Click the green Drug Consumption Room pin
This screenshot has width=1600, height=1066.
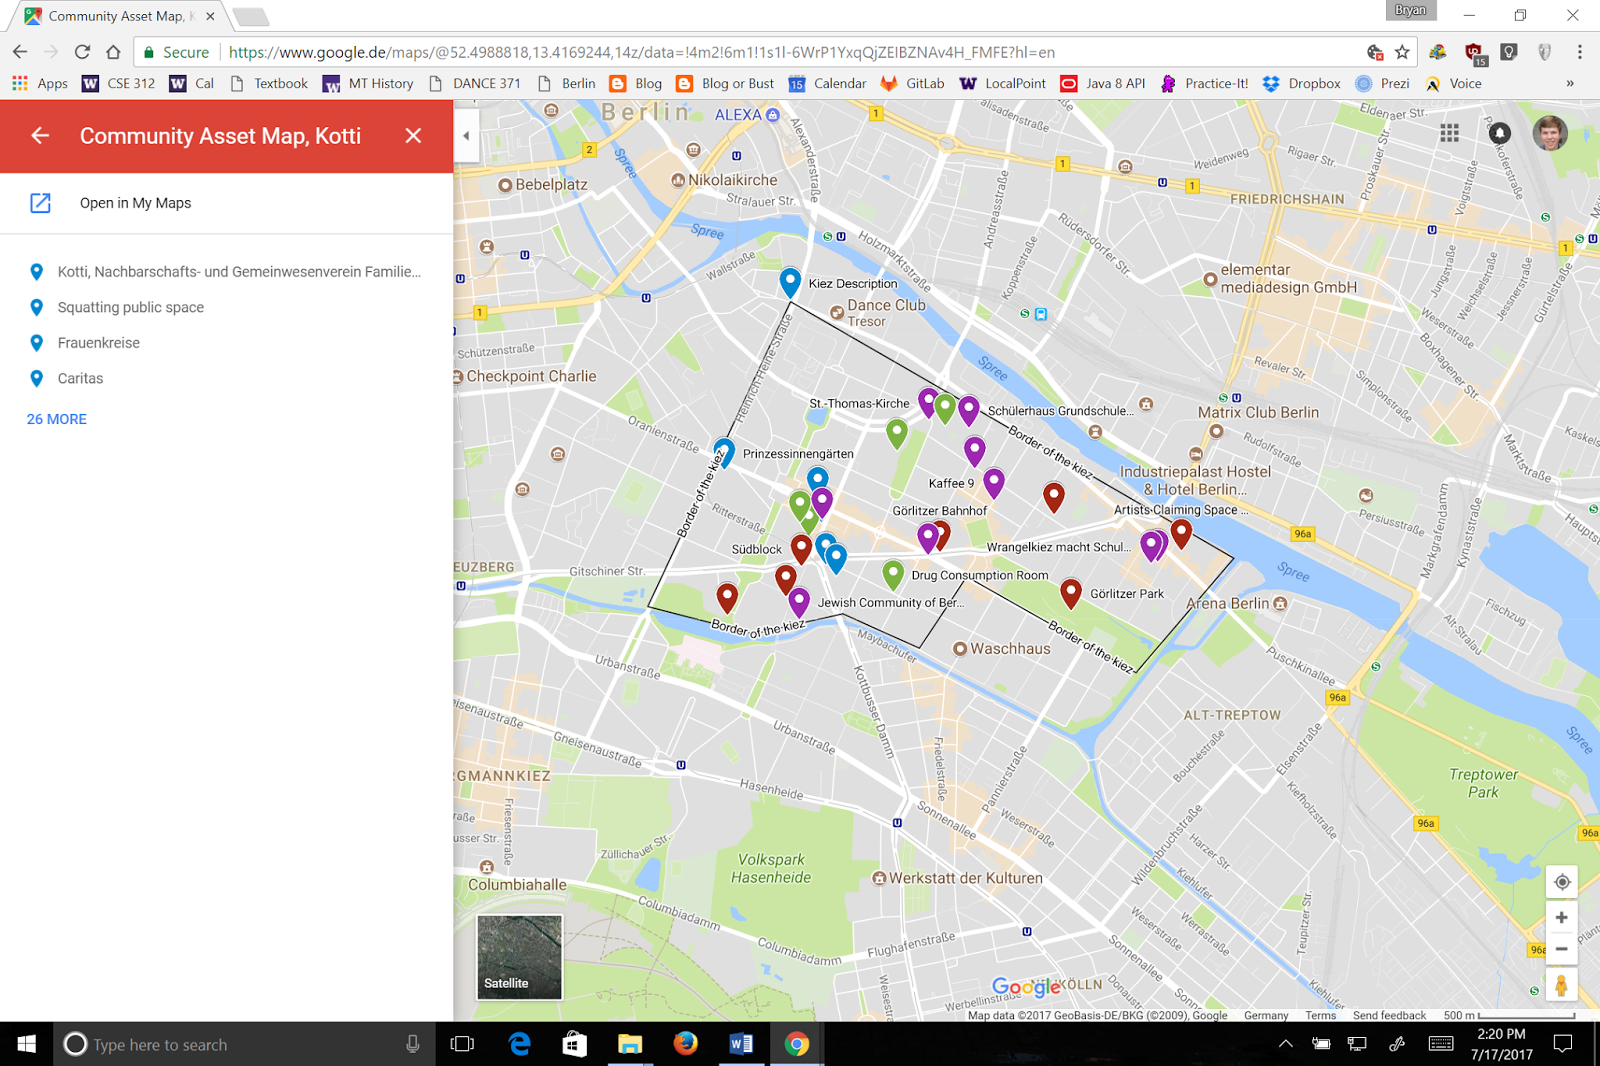coord(893,573)
